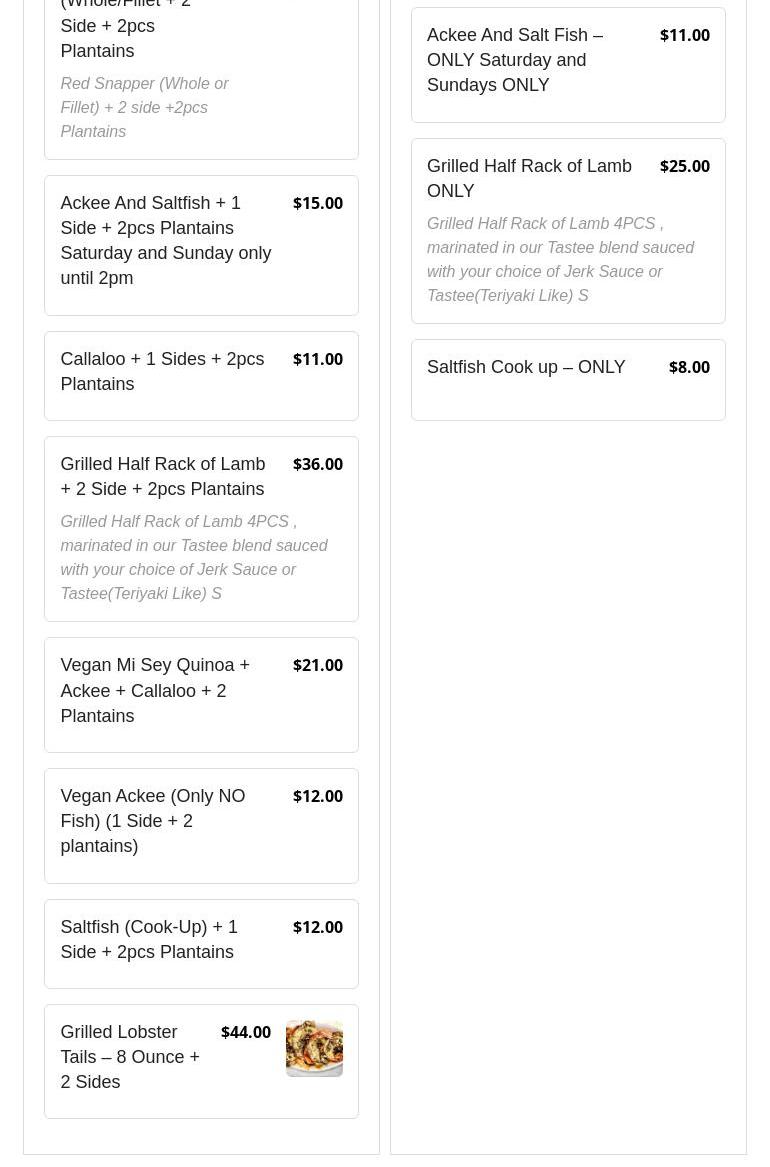Click the $11.00 Callaloo price
The width and height of the screenshot is (770, 1167).
(318, 359)
